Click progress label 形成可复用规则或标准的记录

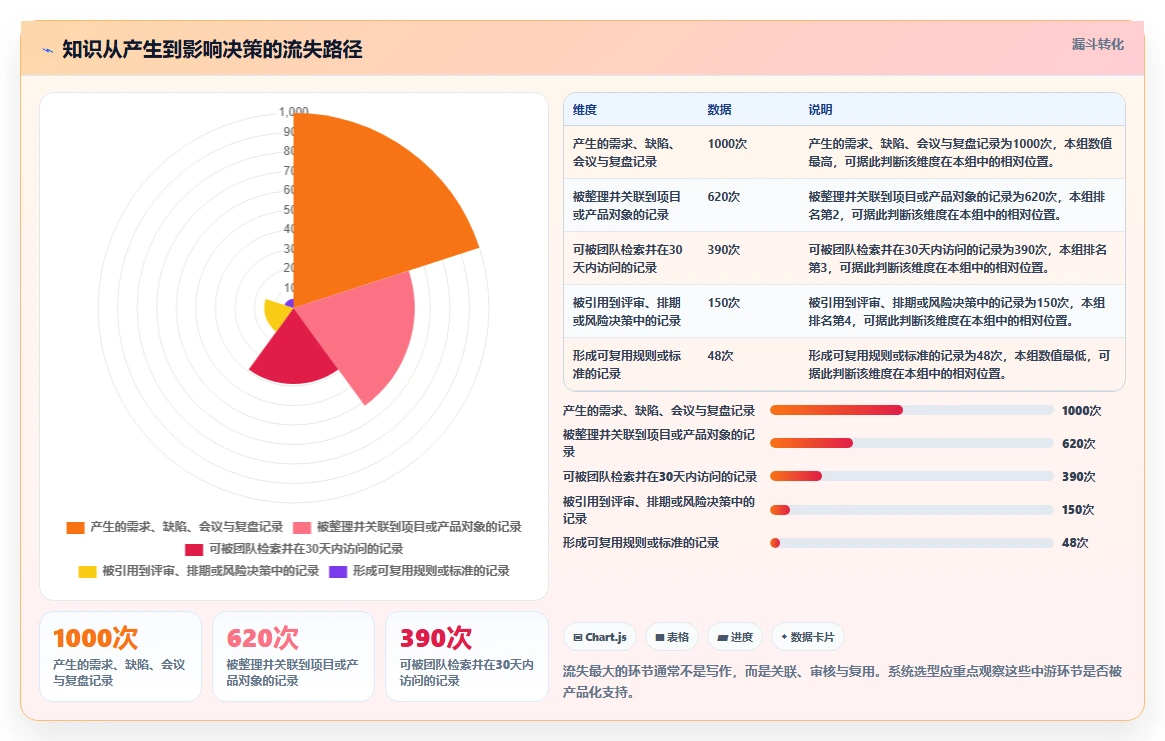pos(641,543)
